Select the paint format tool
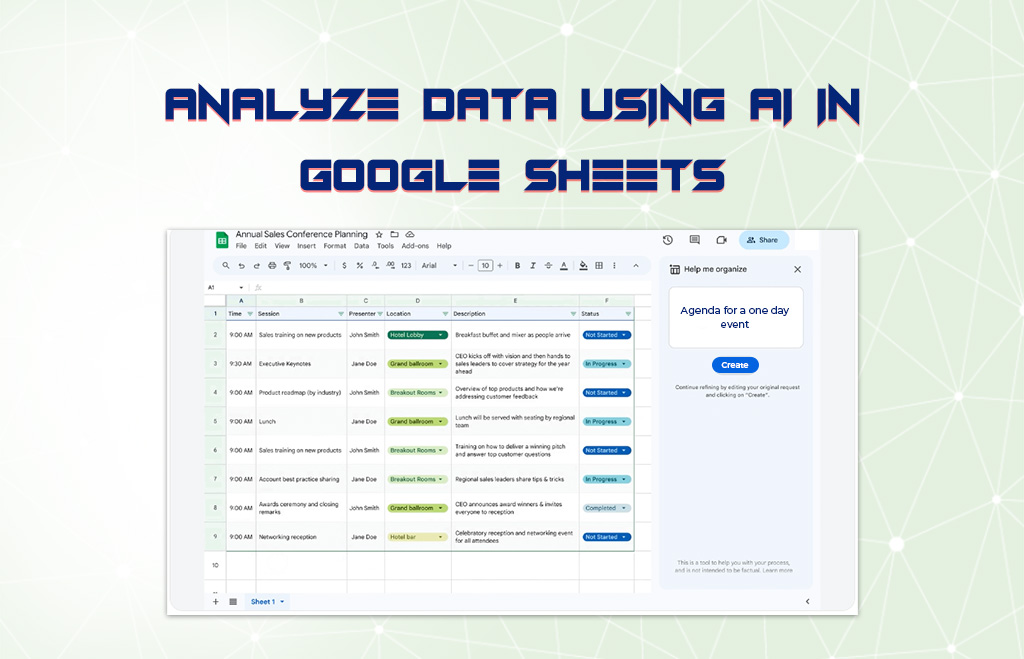Viewport: 1024px width, 659px height. [287, 266]
